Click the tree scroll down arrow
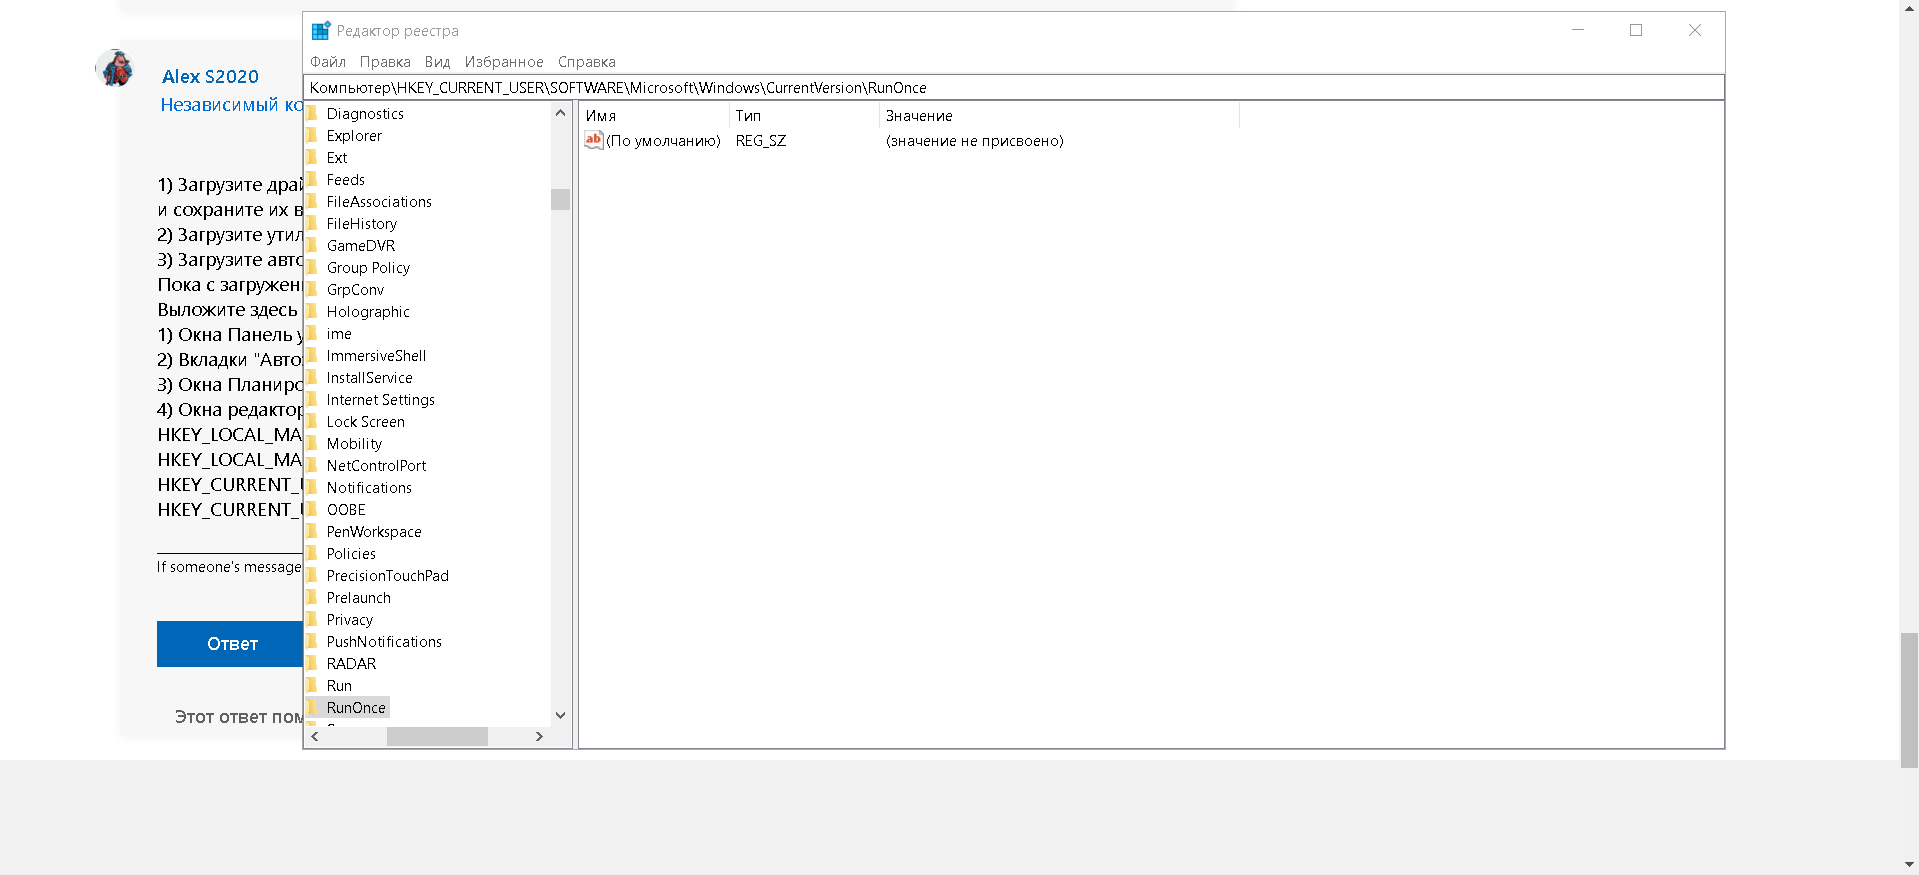Screen dimensions: 1919x875 560,715
